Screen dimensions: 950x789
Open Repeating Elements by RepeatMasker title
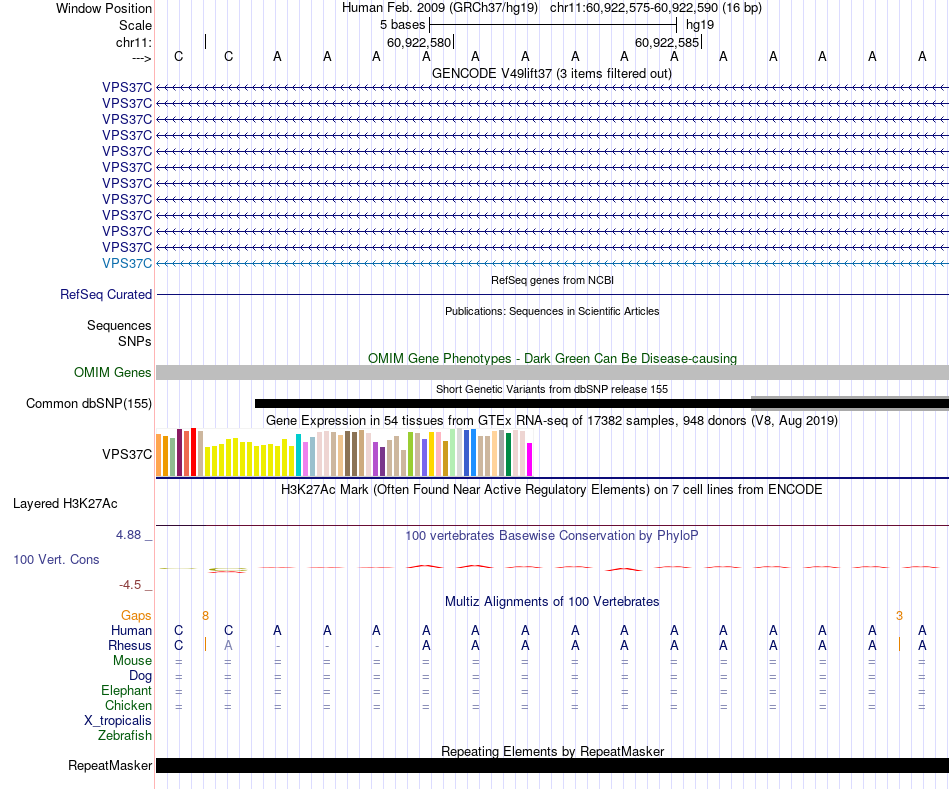pyautogui.click(x=552, y=751)
